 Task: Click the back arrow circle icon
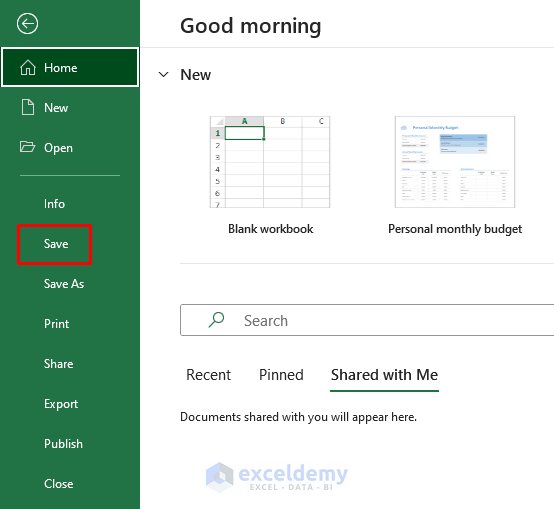[27, 24]
